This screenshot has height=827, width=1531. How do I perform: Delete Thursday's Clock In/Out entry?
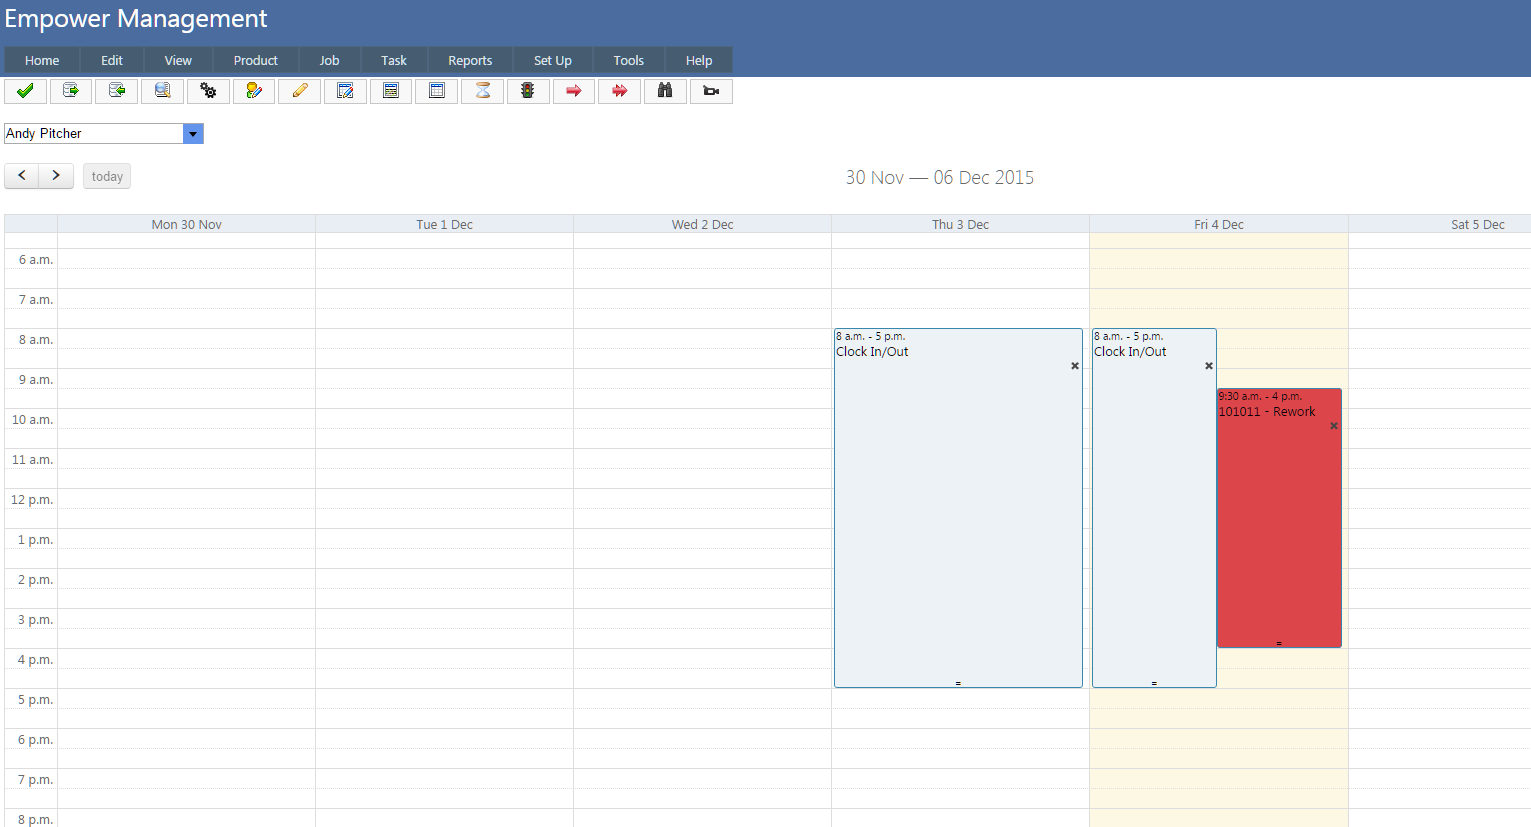pos(1075,366)
